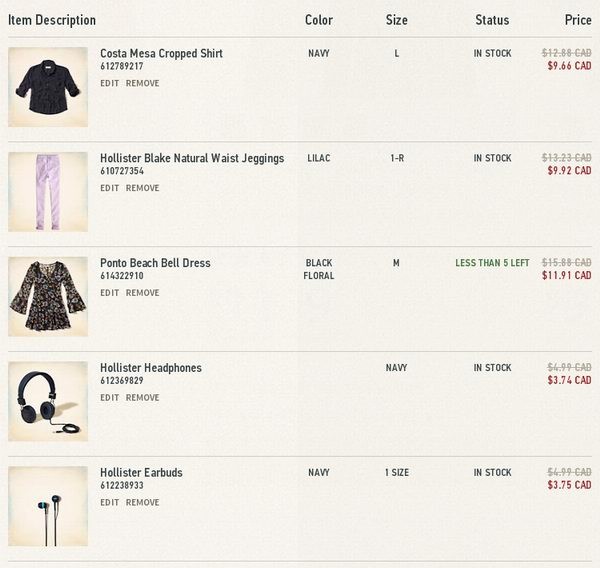Screen dimensions: 600x568
Task: Select the navy headphones product image
Action: click(x=48, y=402)
